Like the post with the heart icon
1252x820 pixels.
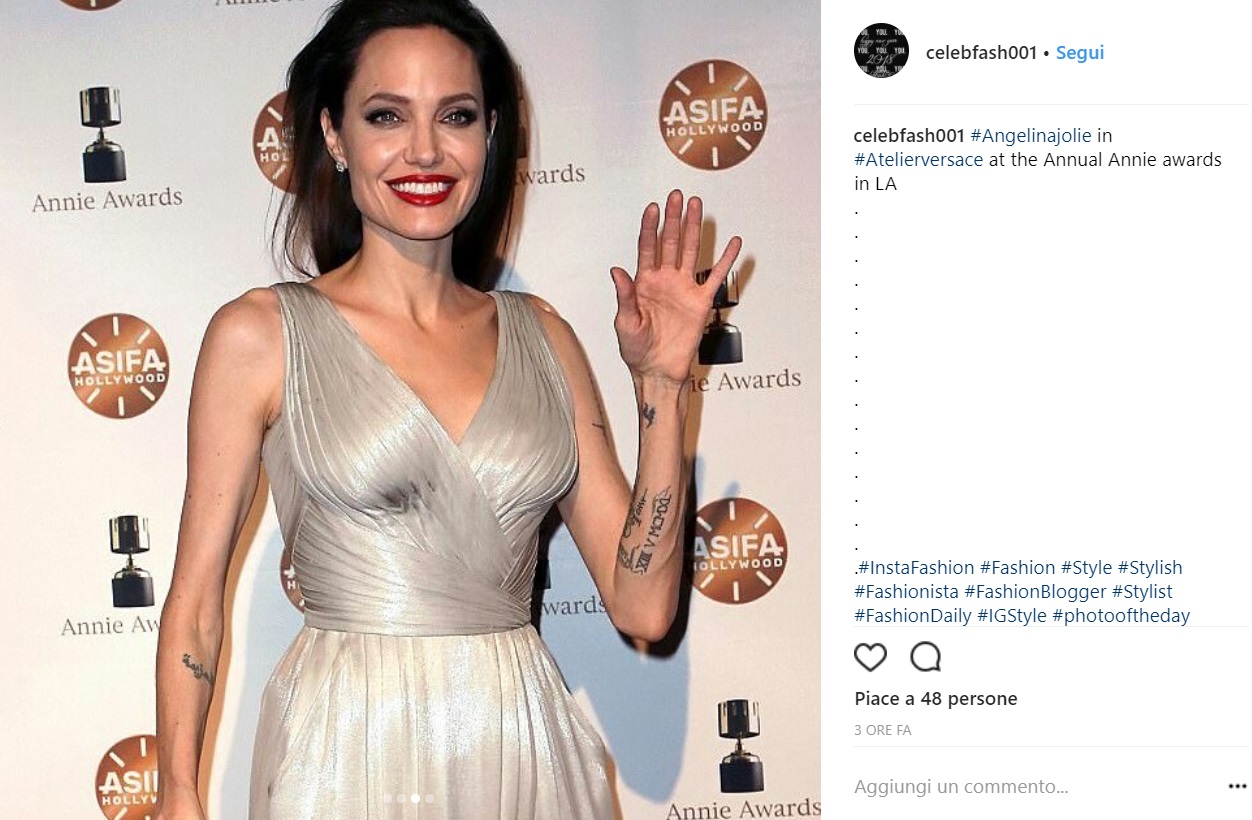(870, 657)
